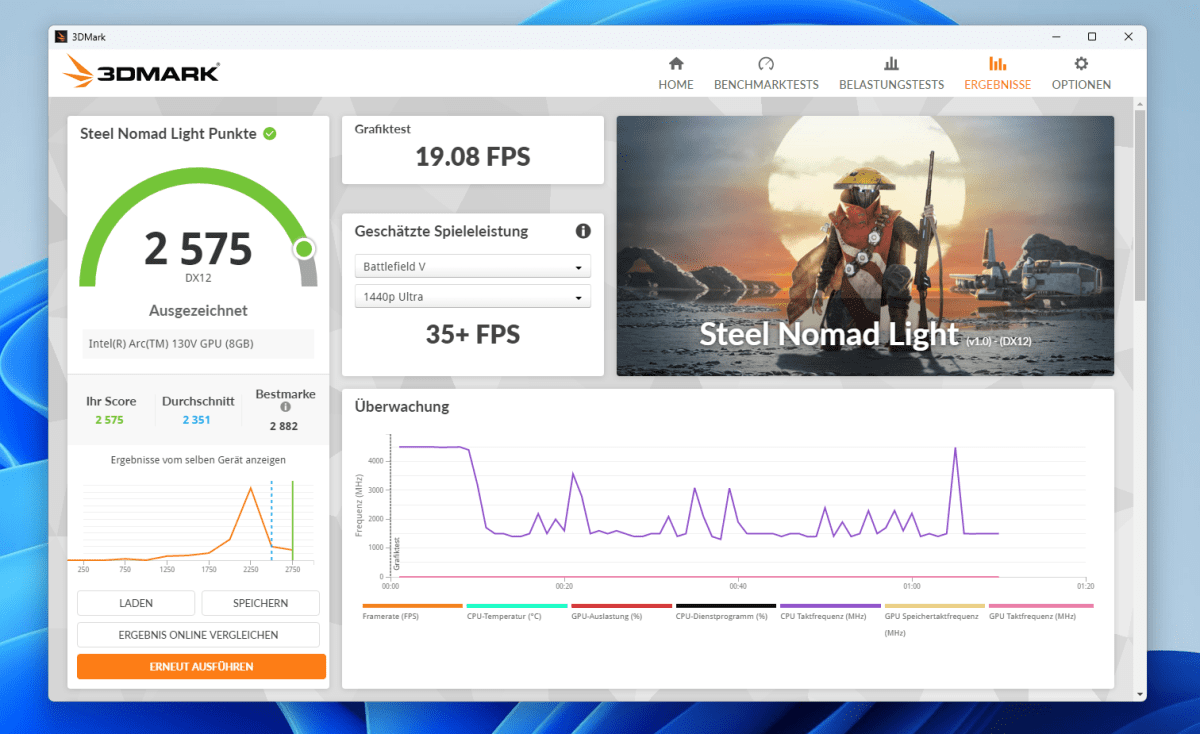Toggle the CPU Taktfrequenz legend entry
The height and width of the screenshot is (734, 1200).
coord(830,612)
